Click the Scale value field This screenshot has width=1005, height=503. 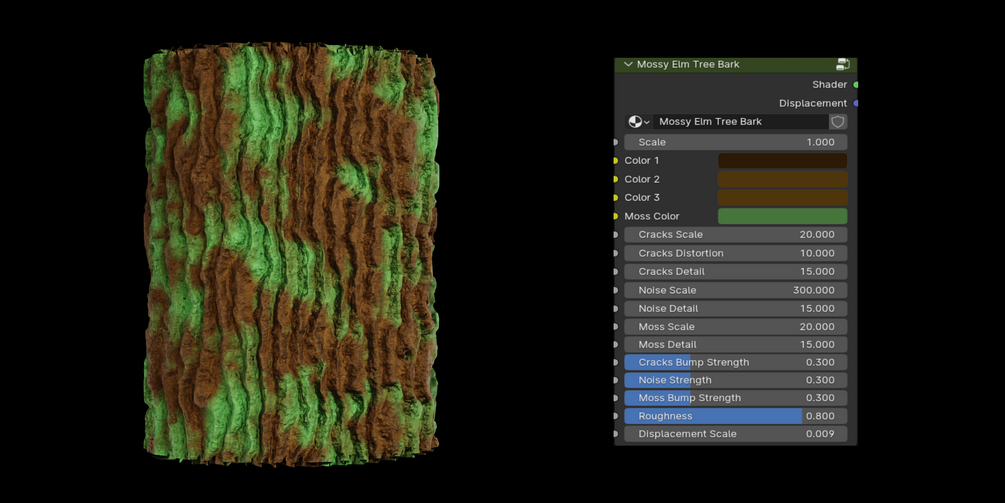(x=736, y=142)
